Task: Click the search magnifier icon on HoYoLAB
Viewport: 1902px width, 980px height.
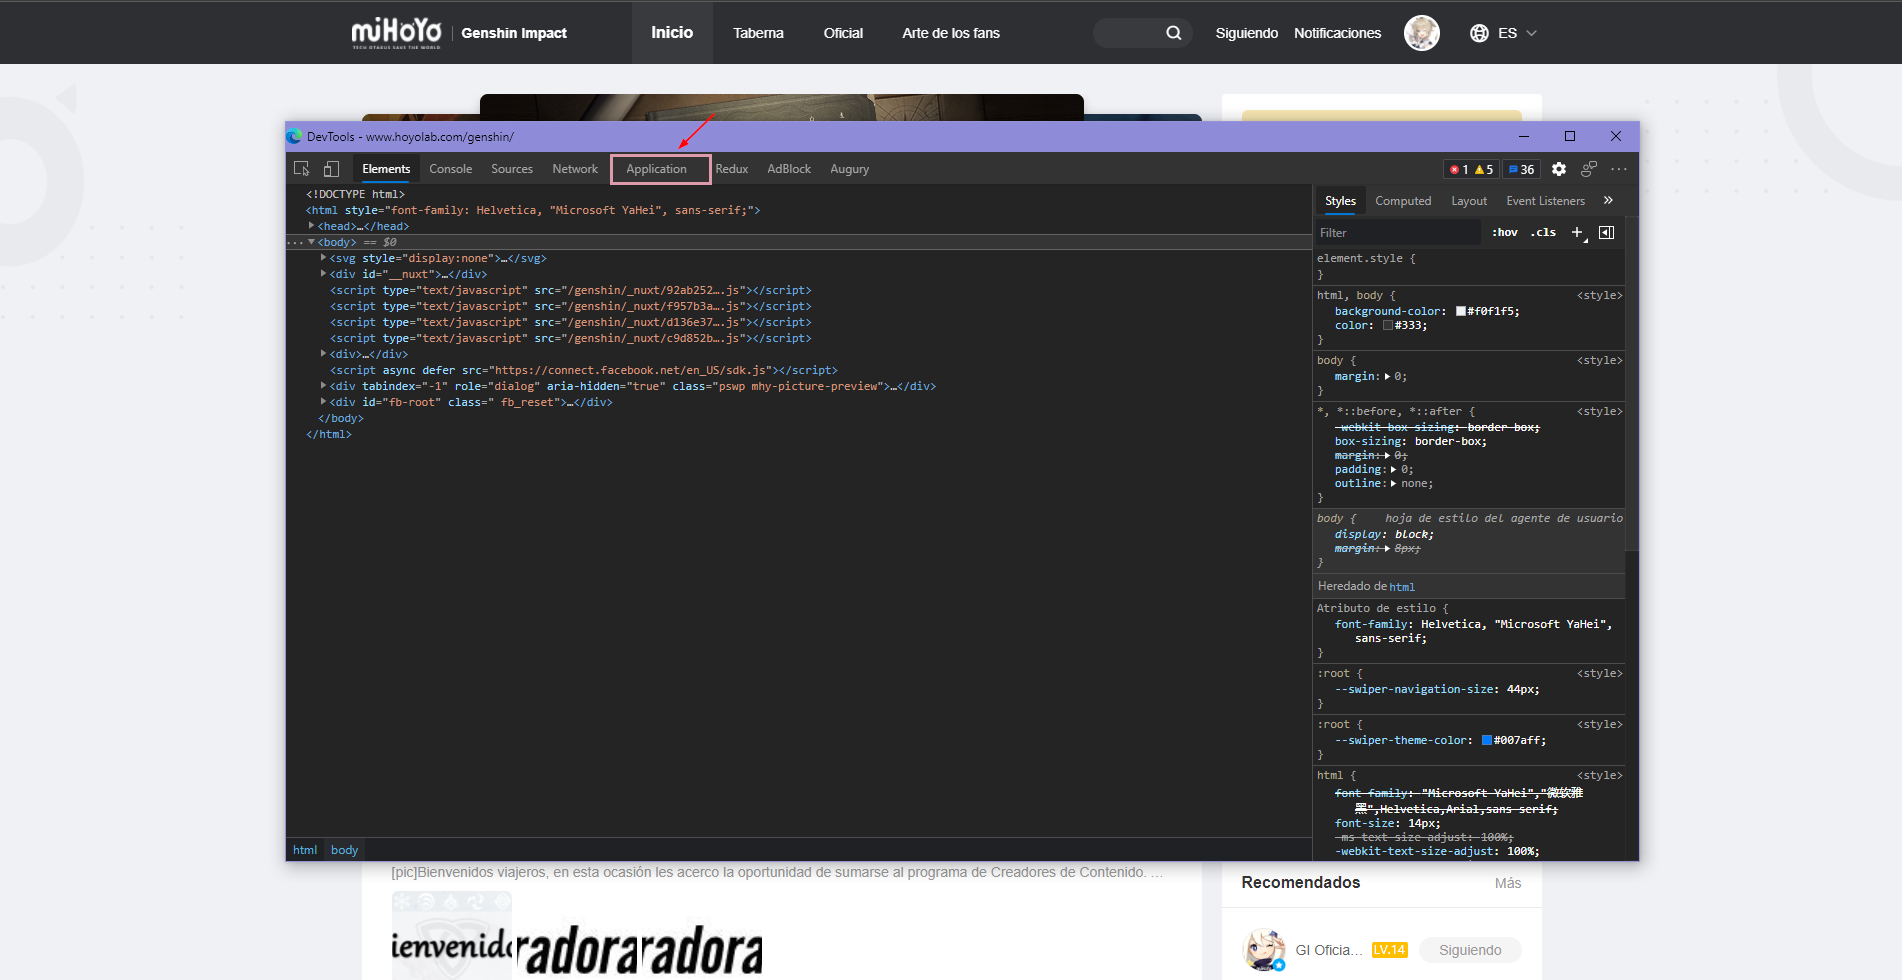Action: (x=1174, y=33)
